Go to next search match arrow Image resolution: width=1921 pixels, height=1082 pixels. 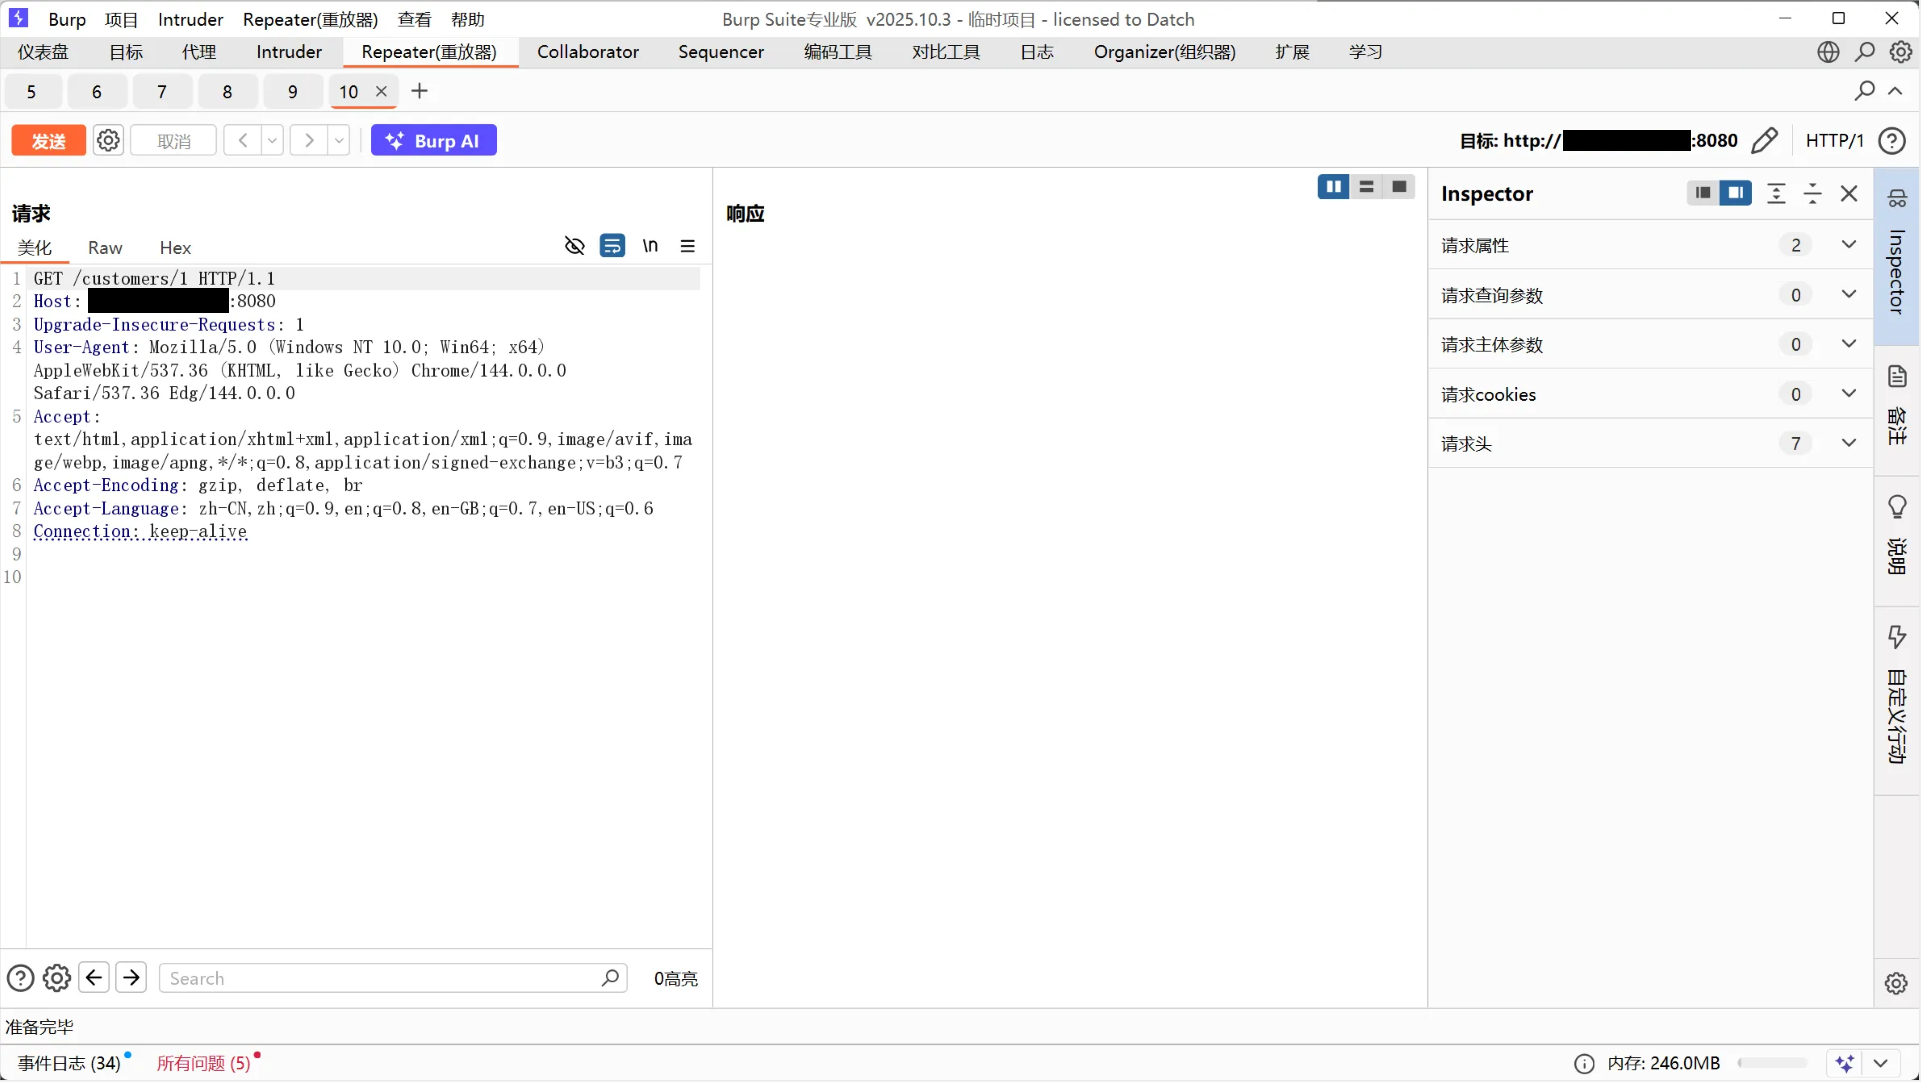131,977
